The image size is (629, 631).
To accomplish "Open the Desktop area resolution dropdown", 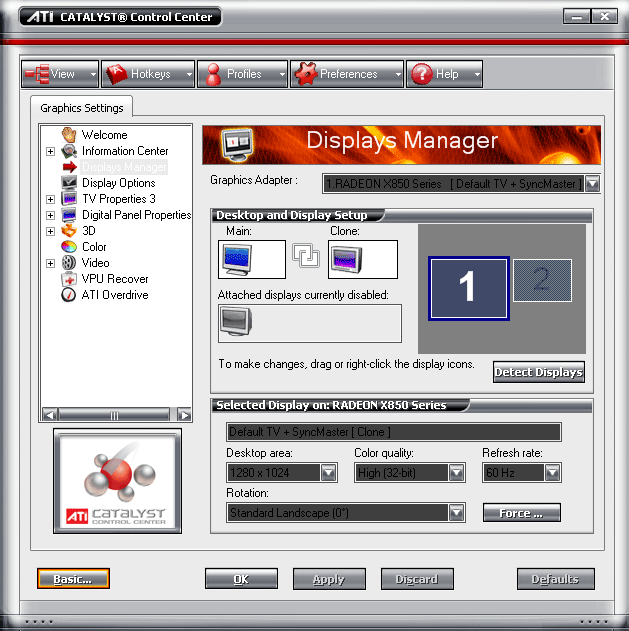I will (329, 472).
